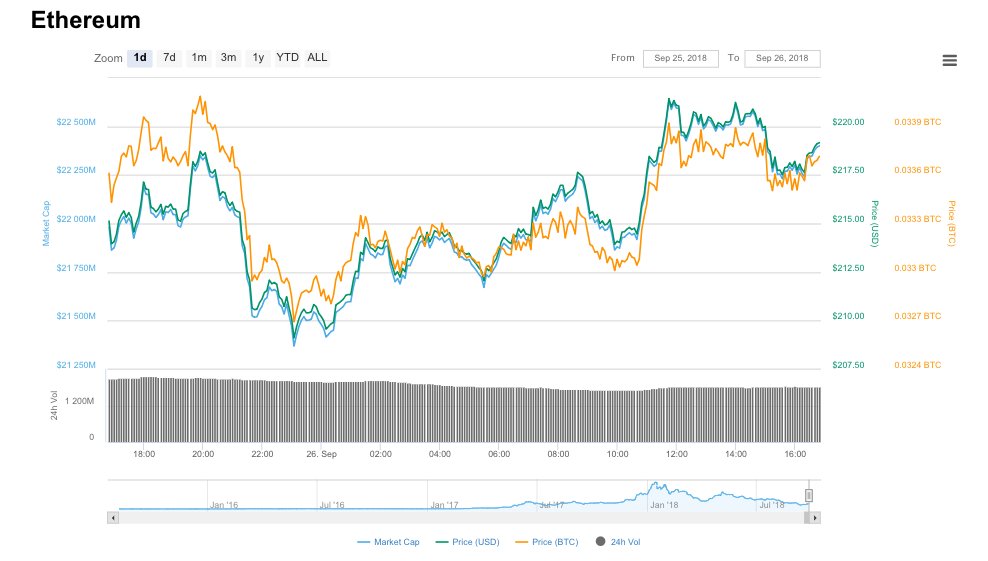This screenshot has width=988, height=561.
Task: Click the navigator left scroll arrow
Action: [113, 518]
